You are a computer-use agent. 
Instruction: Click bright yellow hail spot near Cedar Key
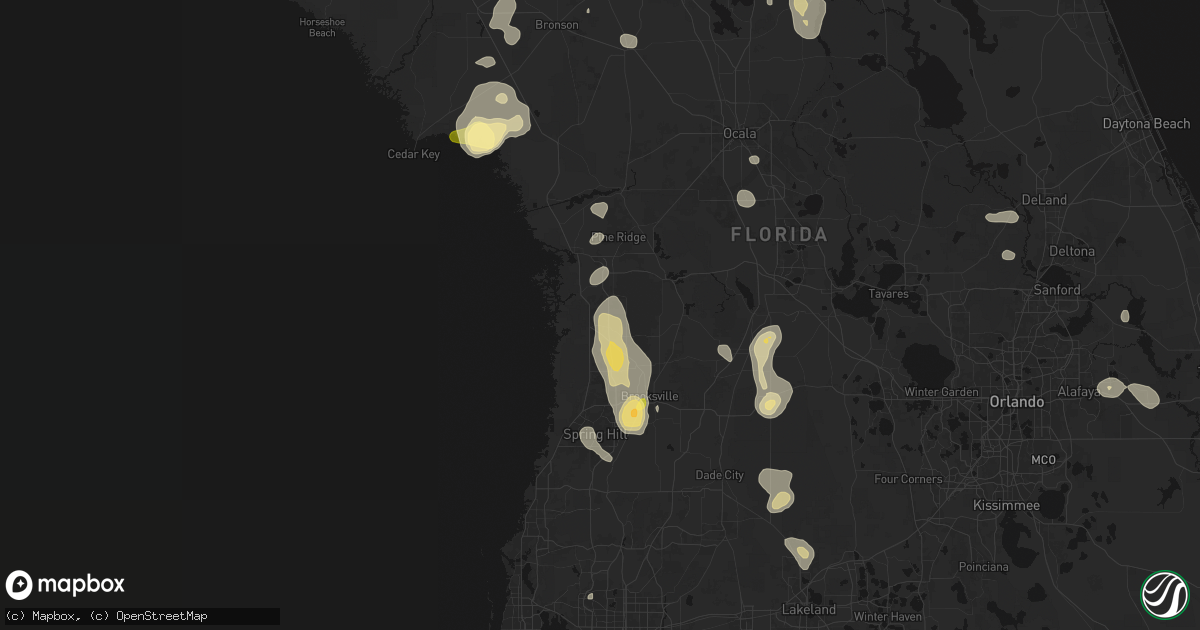pos(481,136)
